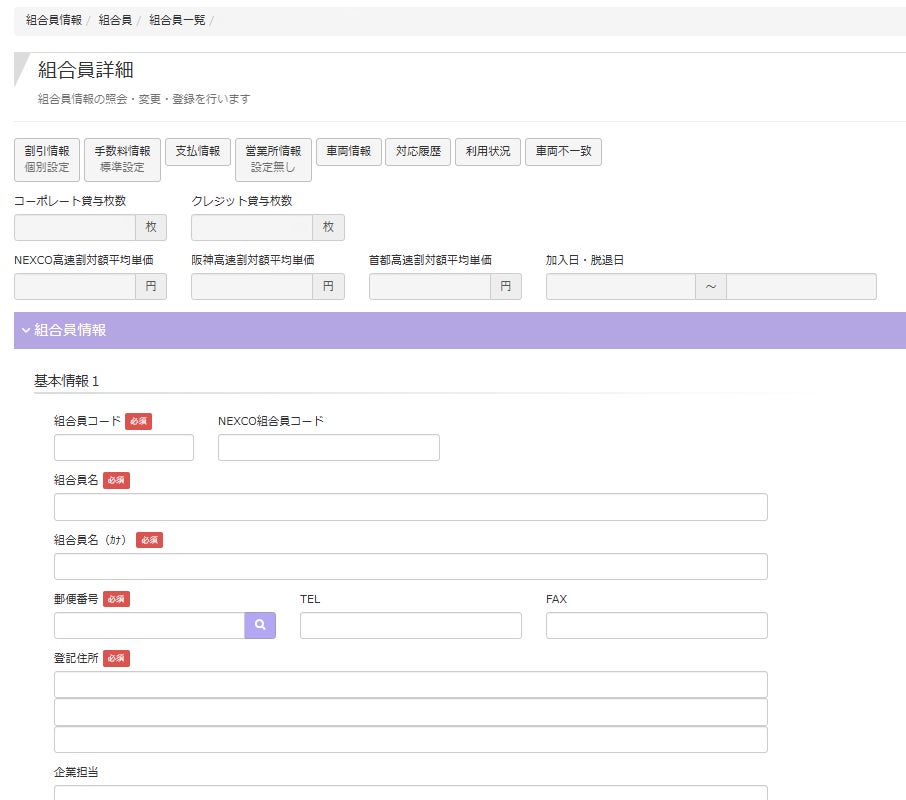This screenshot has height=800, width=906.
Task: Click the 利用状況 button
Action: (487, 151)
